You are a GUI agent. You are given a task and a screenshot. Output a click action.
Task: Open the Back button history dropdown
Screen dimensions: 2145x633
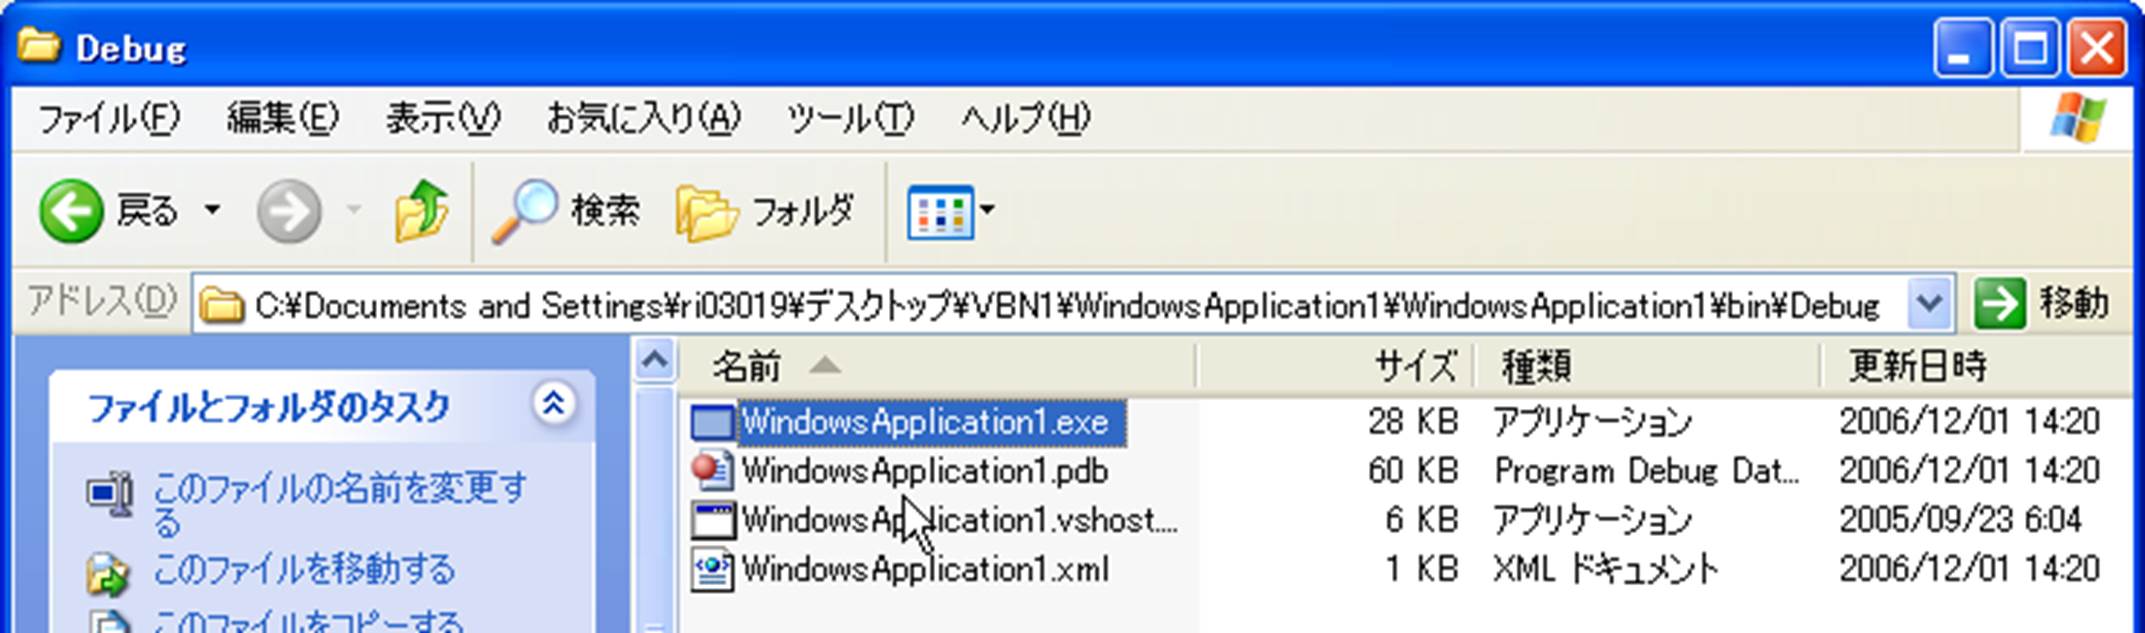pyautogui.click(x=212, y=211)
